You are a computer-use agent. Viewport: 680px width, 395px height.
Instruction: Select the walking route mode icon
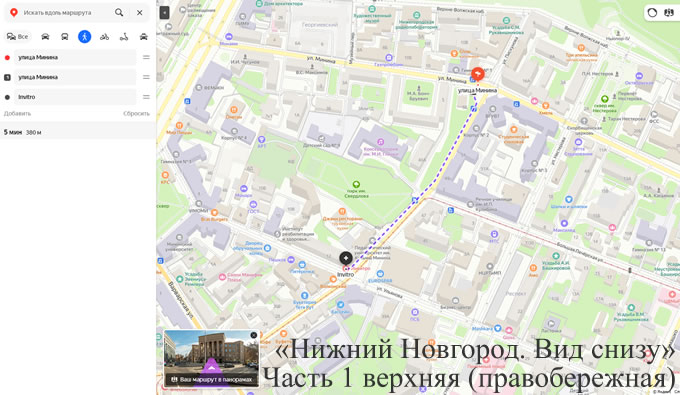85,37
